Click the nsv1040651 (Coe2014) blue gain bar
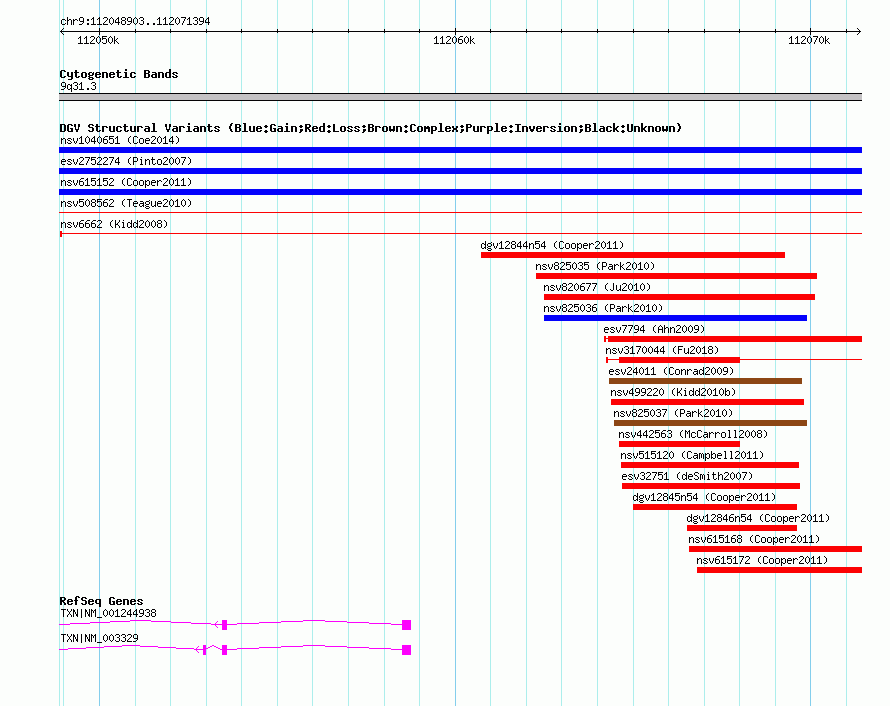890x706 pixels. [460, 150]
